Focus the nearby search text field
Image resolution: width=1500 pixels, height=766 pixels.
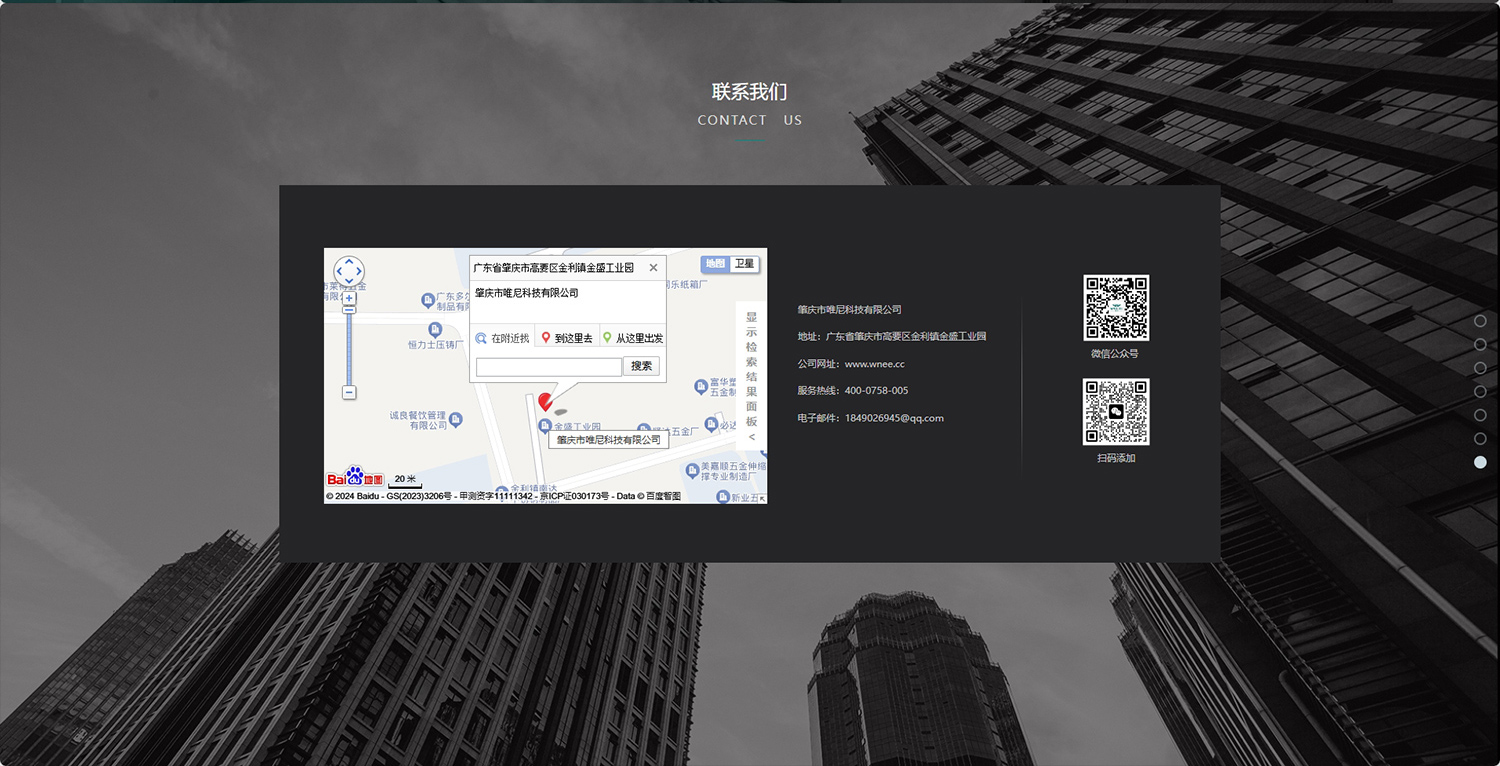tap(548, 367)
